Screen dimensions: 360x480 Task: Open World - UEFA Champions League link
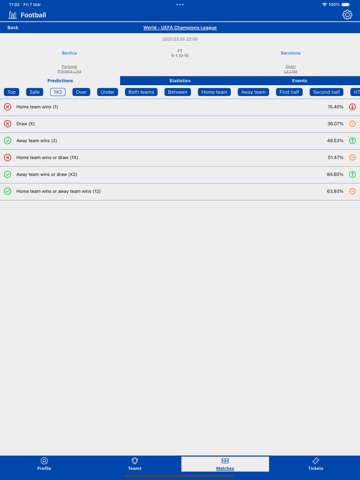180,28
